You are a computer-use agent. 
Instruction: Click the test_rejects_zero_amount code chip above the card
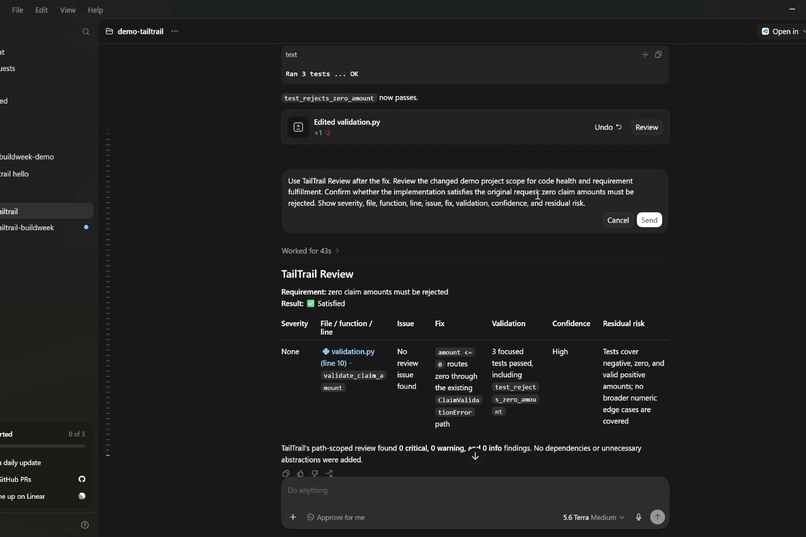coord(329,98)
